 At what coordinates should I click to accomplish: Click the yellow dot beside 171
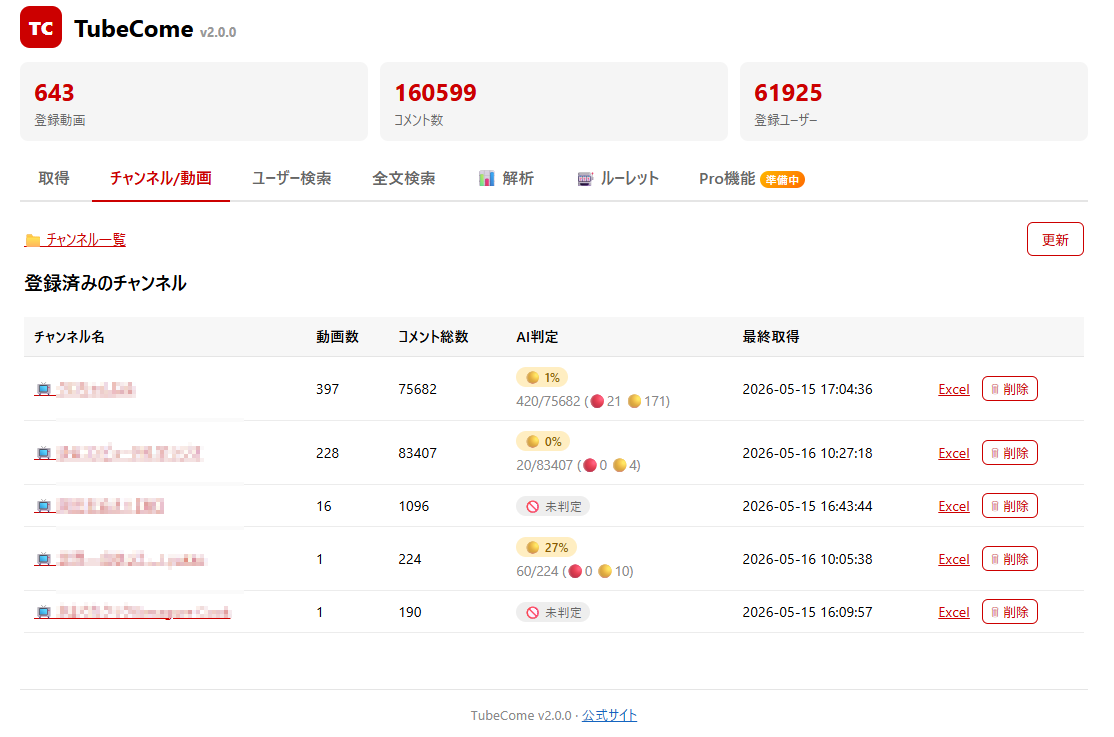click(634, 402)
